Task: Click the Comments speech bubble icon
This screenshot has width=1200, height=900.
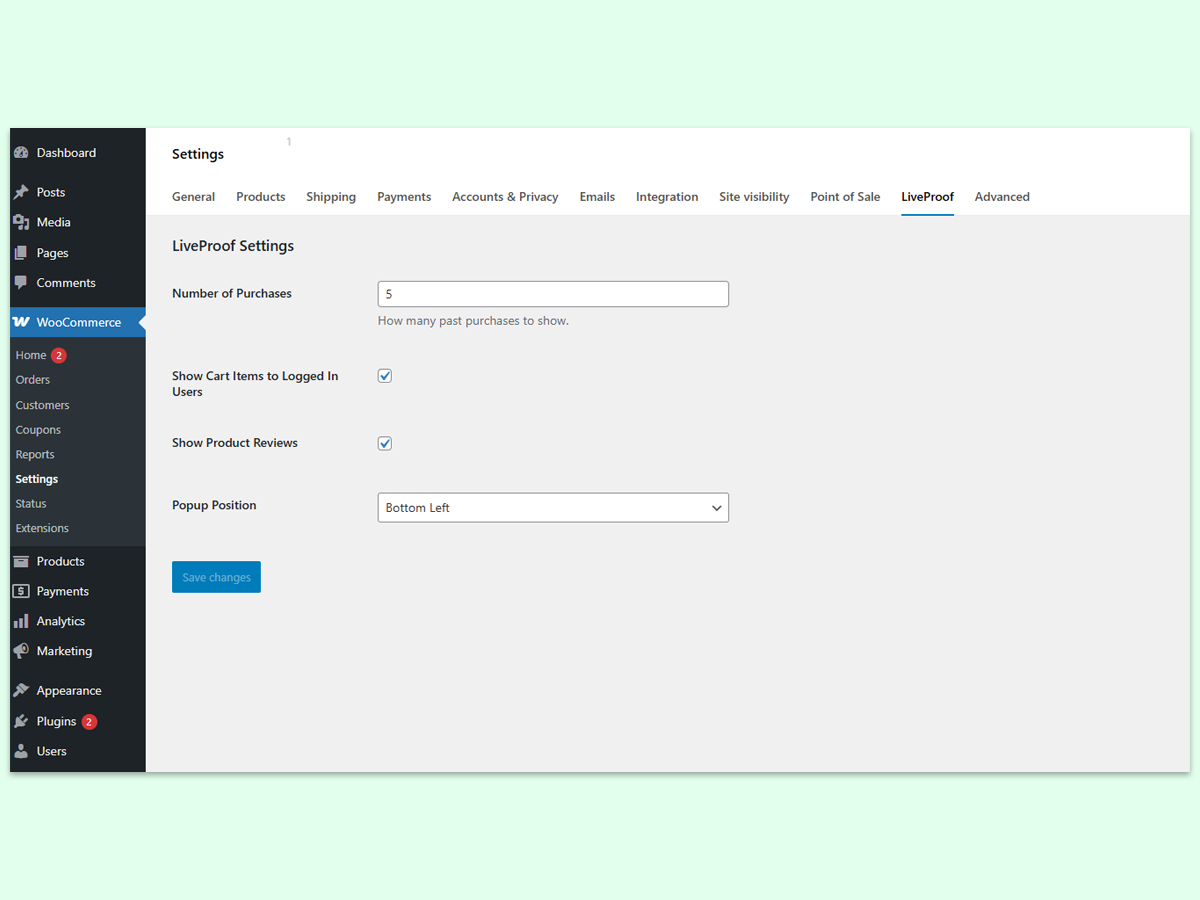Action: click(21, 283)
